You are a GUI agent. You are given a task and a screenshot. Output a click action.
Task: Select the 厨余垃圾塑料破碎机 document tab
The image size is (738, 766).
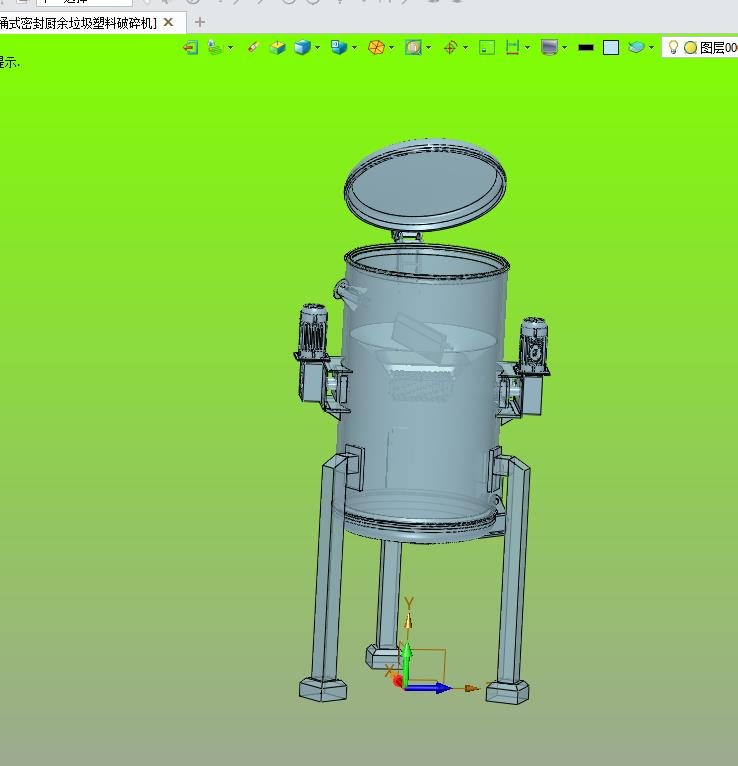78,22
